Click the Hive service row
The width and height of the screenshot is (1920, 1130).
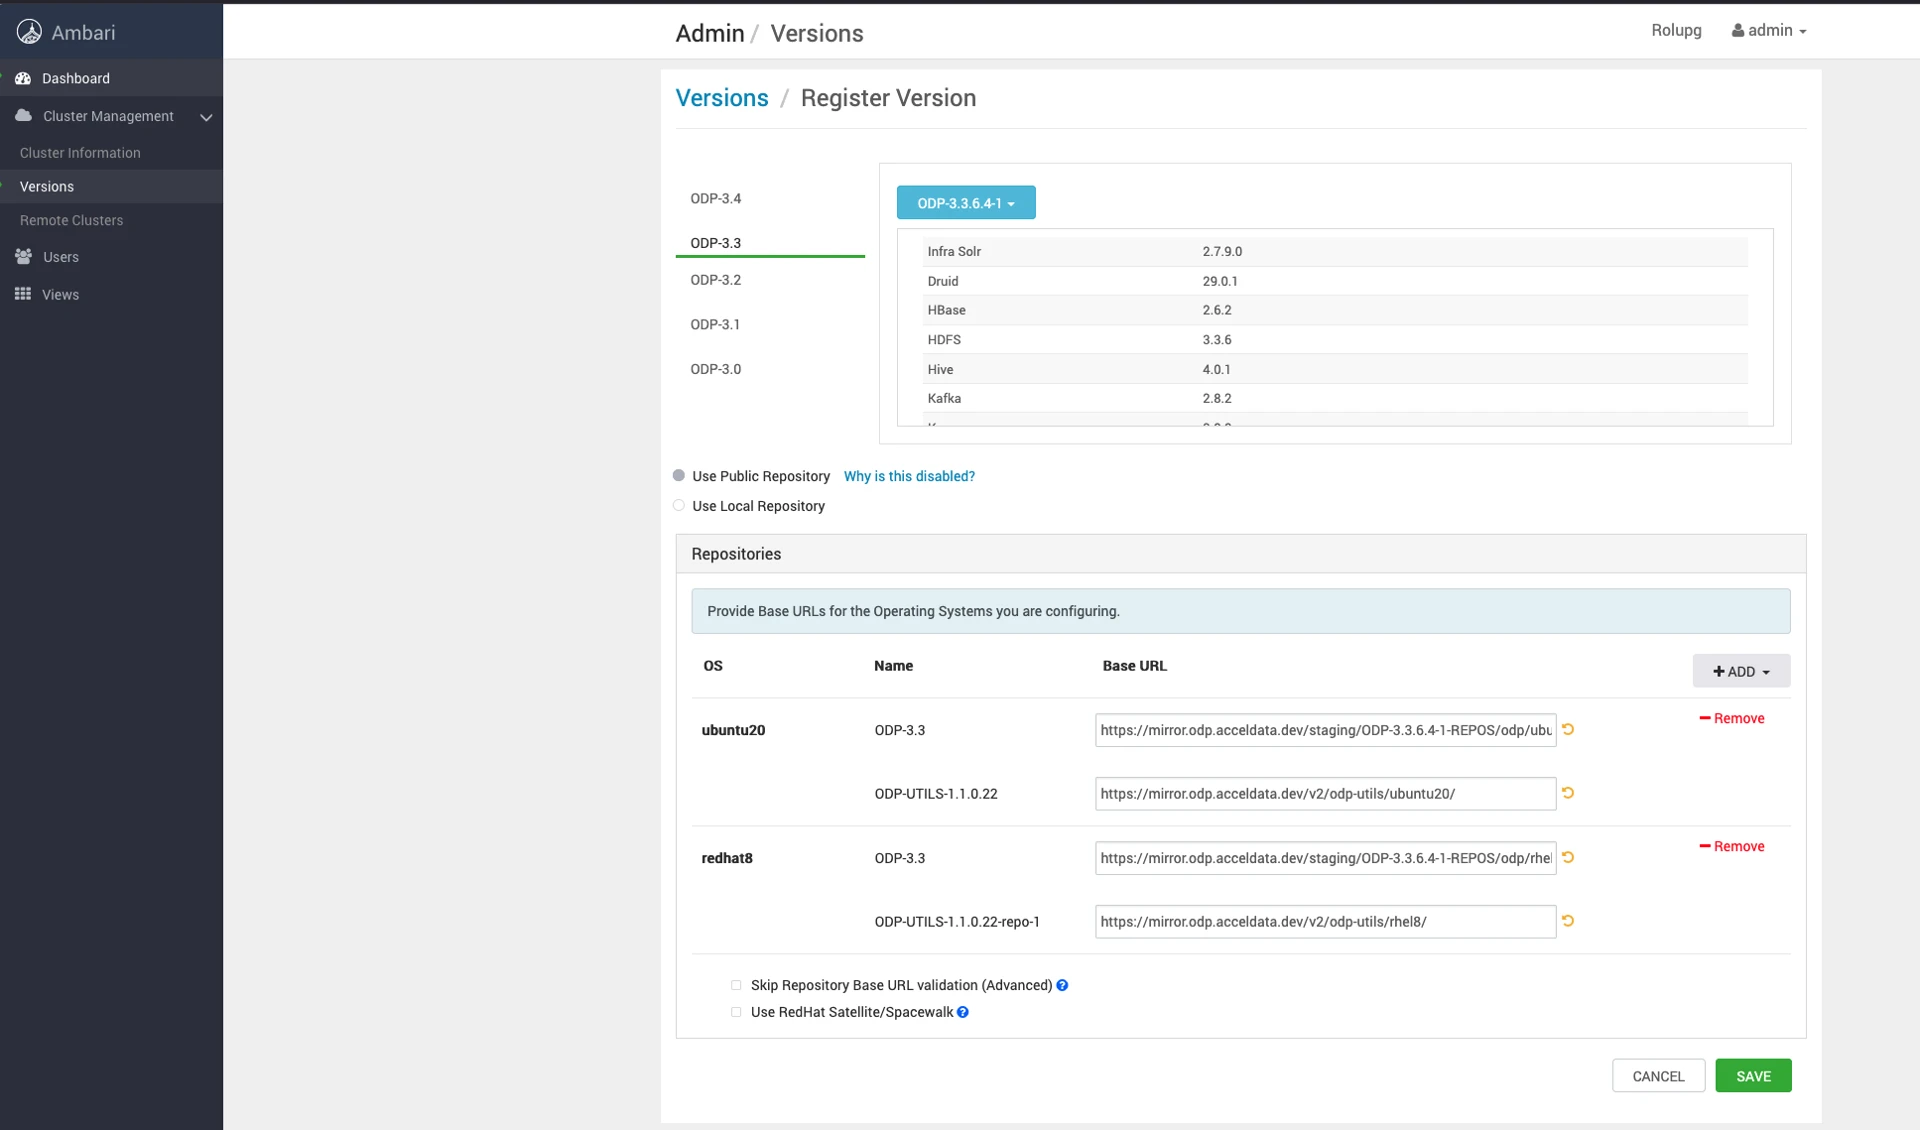click(x=1335, y=369)
